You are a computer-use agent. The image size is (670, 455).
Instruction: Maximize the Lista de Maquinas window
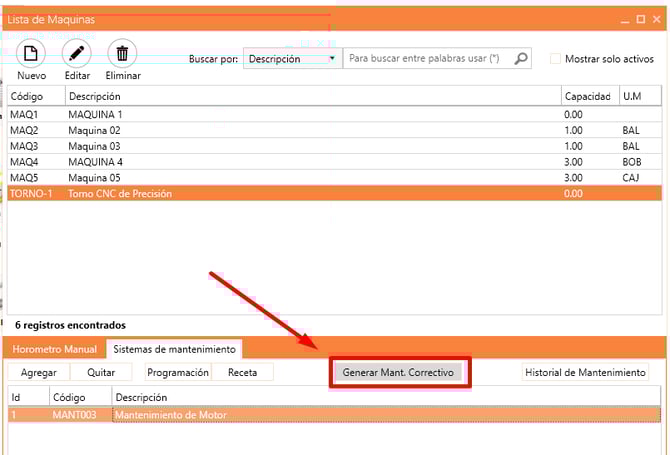640,19
